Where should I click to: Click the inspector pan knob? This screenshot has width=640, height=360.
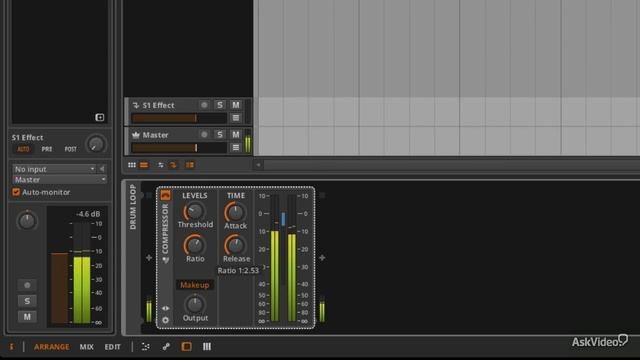click(27, 221)
